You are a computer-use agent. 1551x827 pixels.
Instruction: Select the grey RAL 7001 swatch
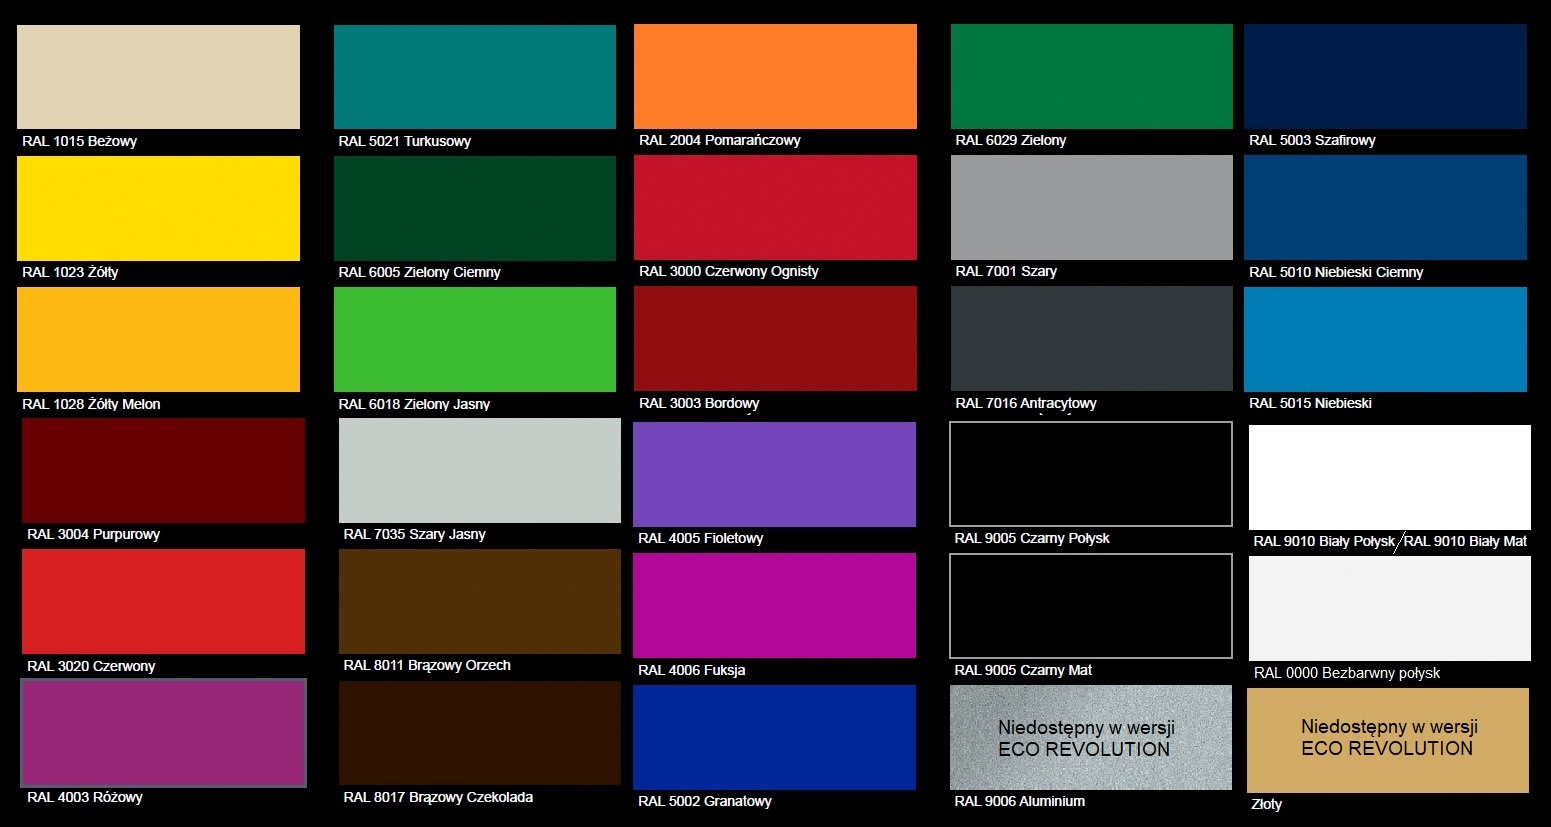pyautogui.click(x=1092, y=207)
